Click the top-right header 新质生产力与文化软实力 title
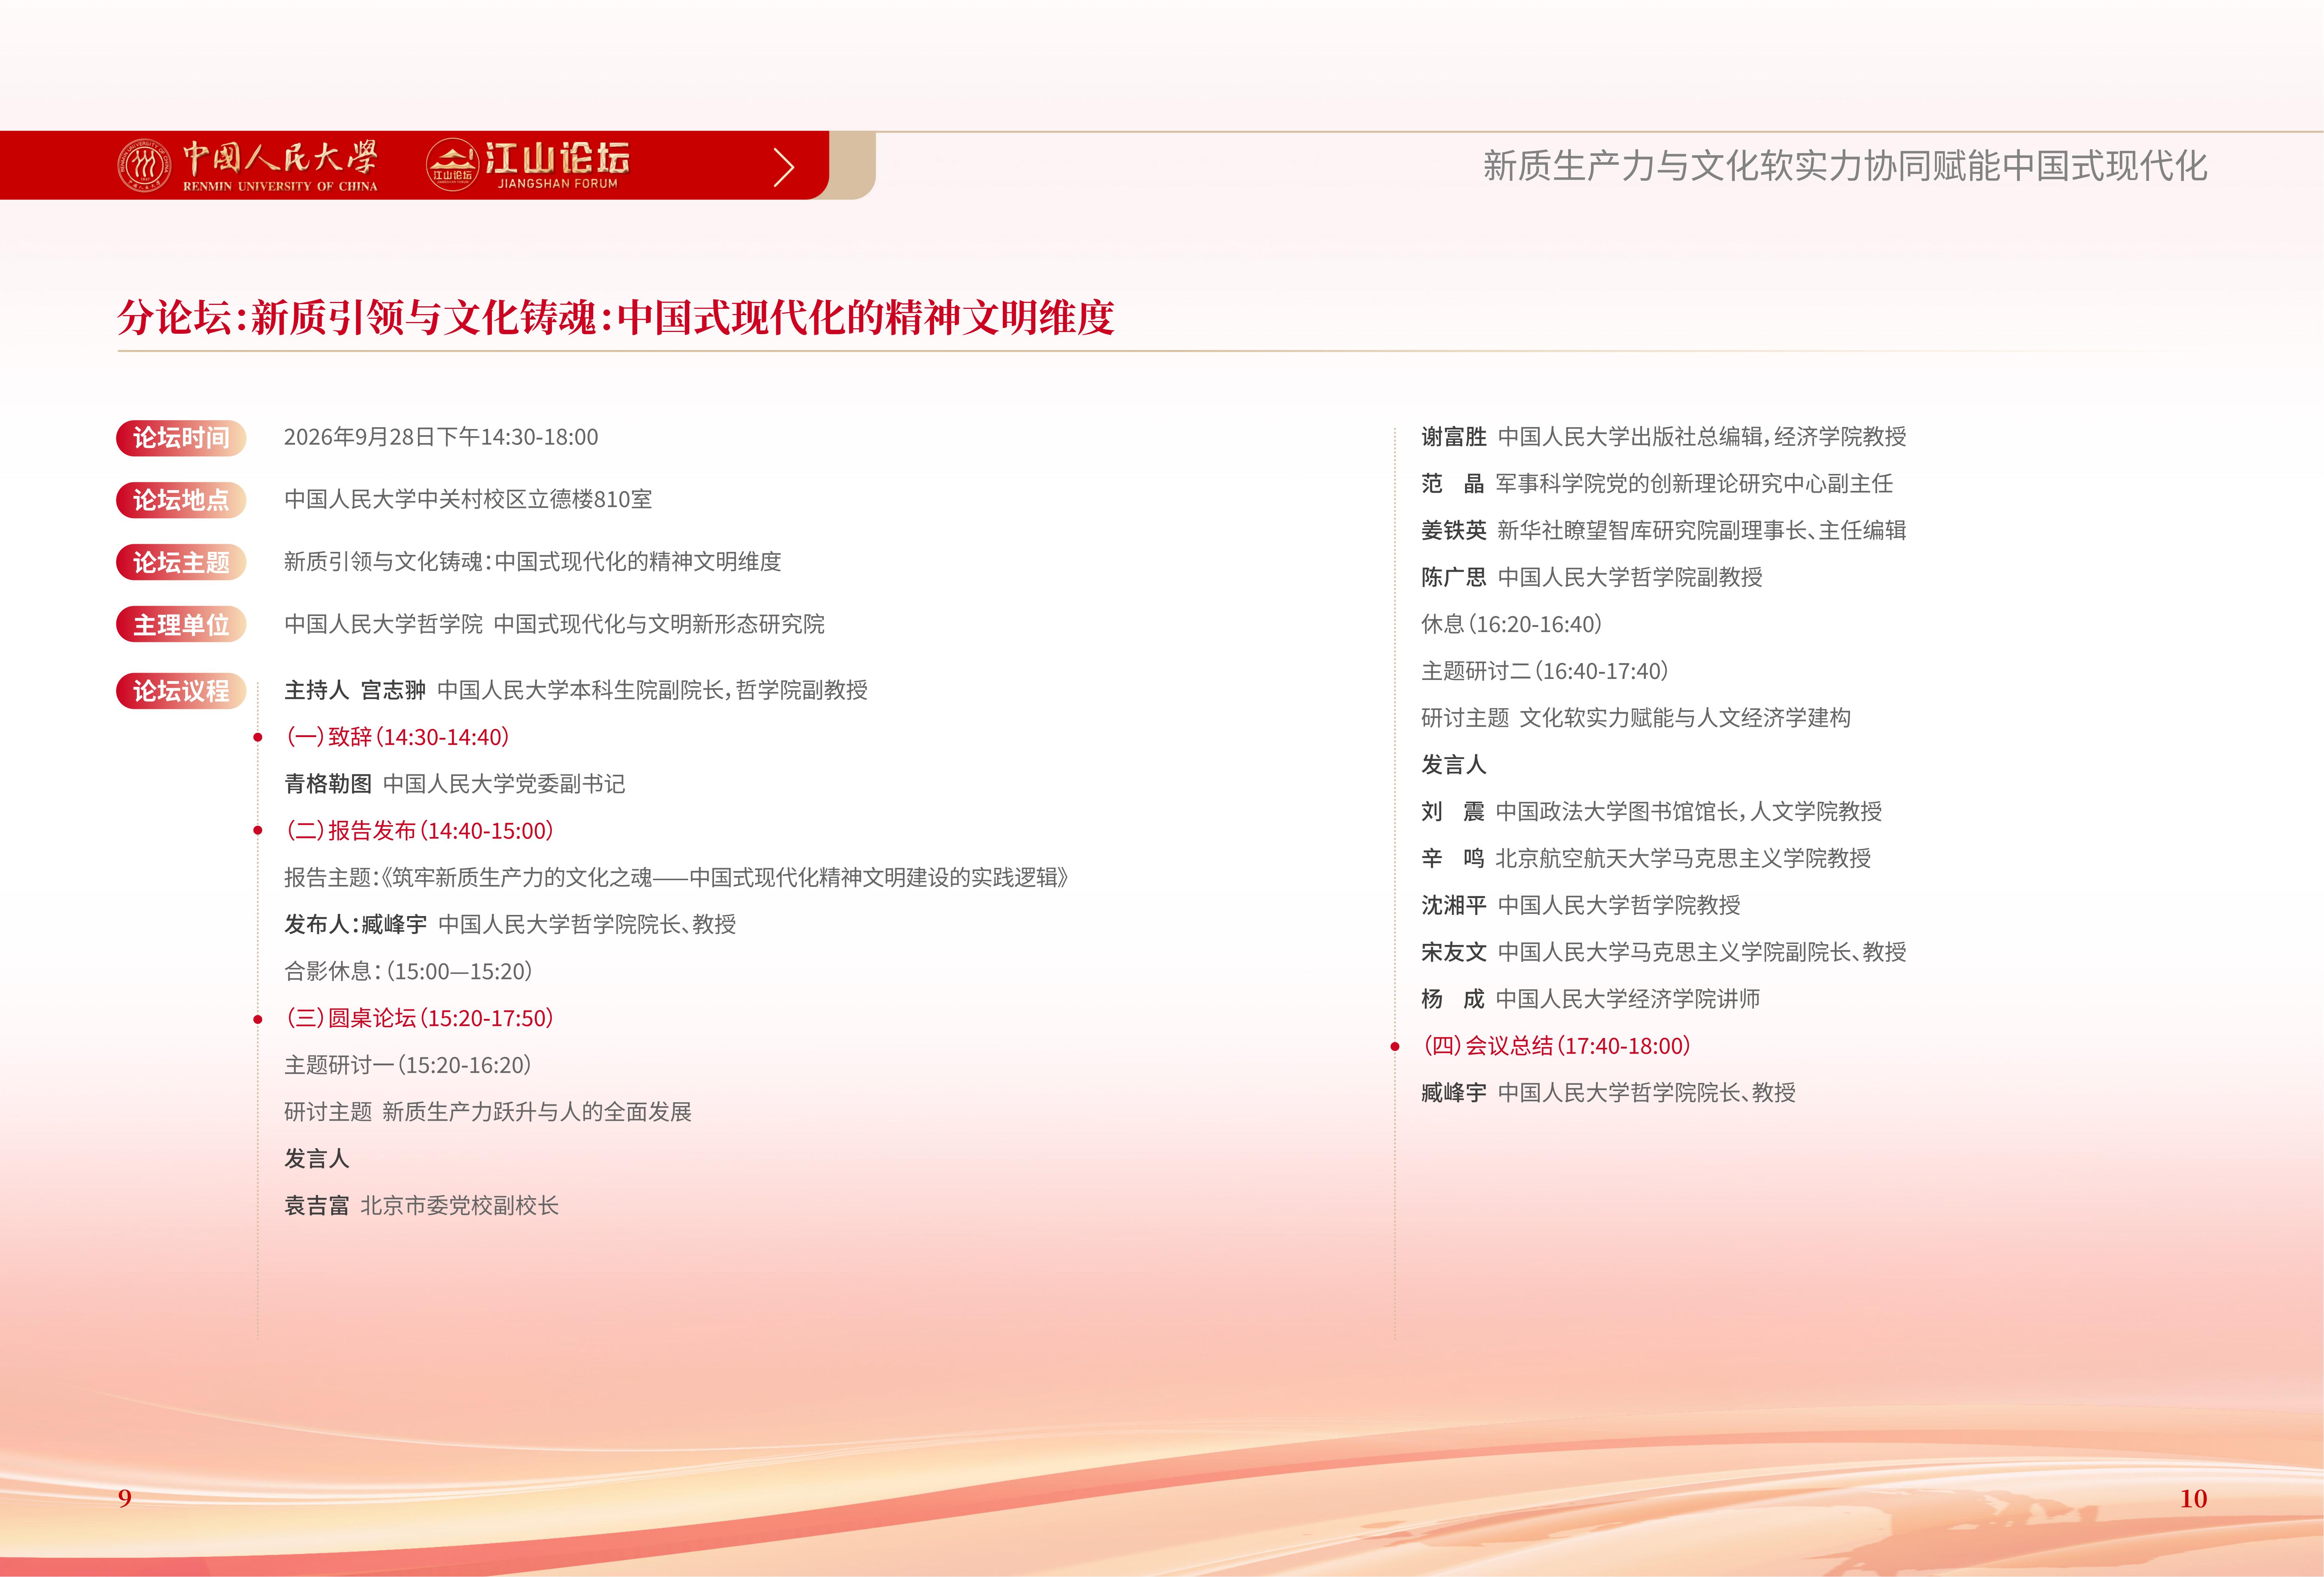This screenshot has width=2324, height=1577. pos(1845,166)
